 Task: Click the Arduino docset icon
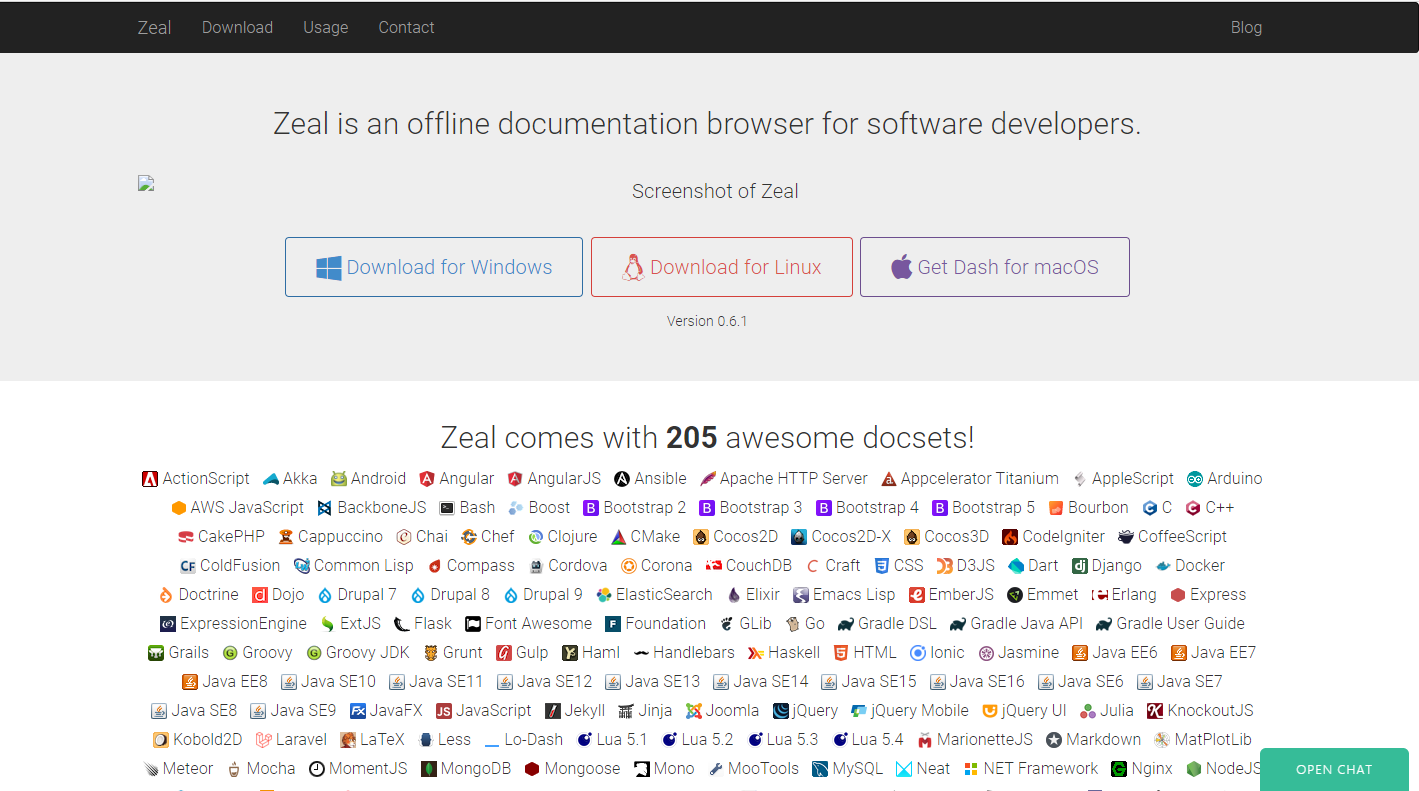(x=1195, y=479)
